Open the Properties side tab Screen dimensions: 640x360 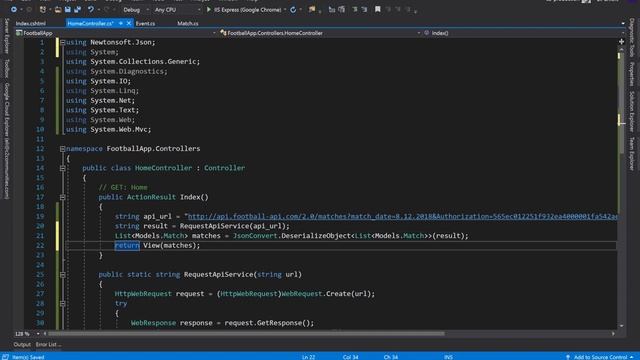point(632,74)
